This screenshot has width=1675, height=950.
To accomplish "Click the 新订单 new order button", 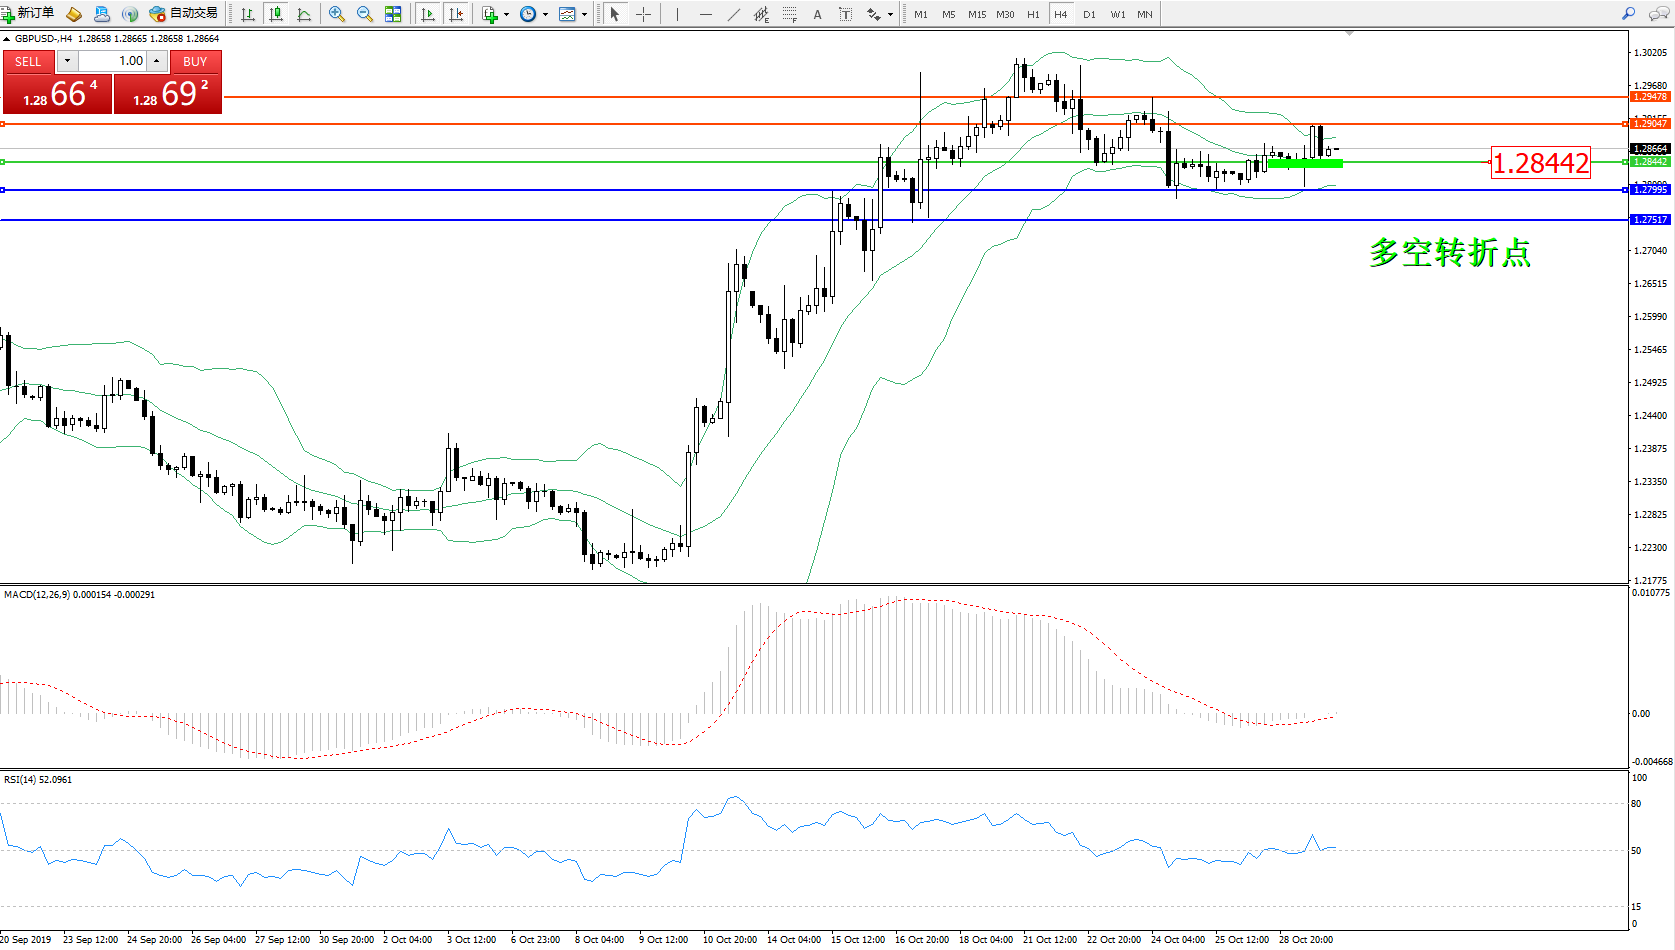I will [28, 14].
